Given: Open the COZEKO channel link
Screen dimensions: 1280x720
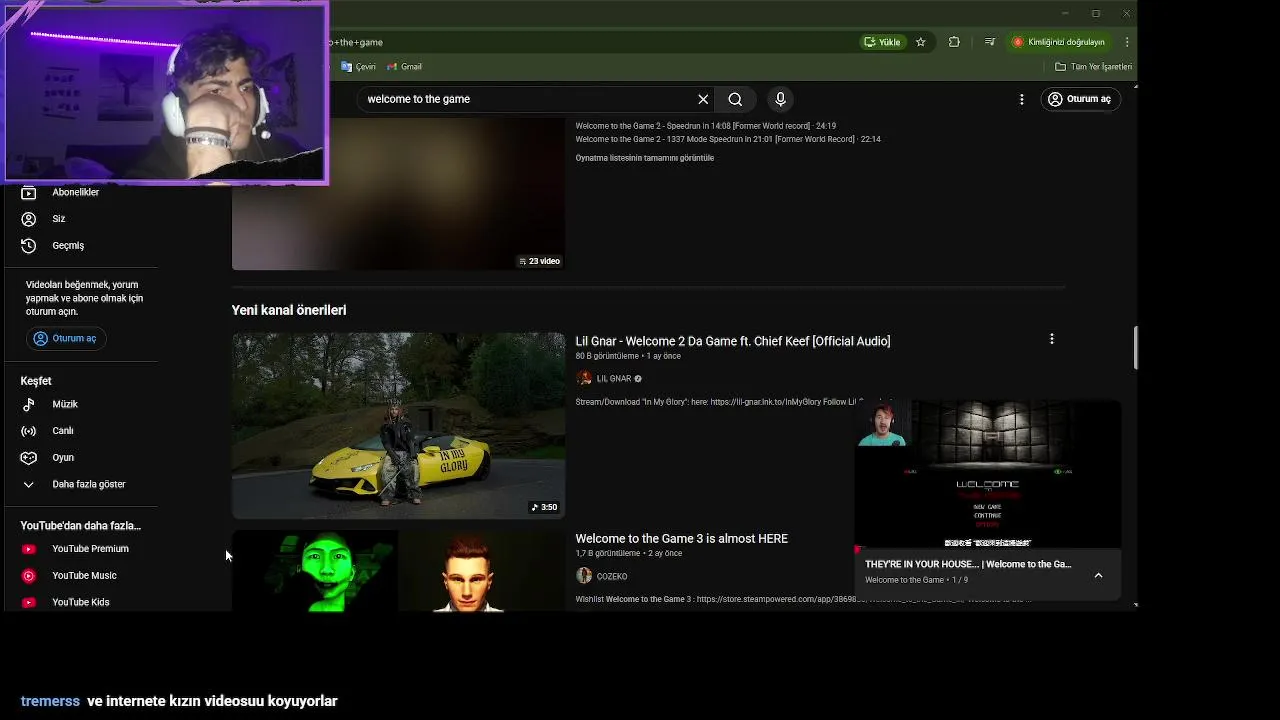Looking at the screenshot, I should 612,576.
